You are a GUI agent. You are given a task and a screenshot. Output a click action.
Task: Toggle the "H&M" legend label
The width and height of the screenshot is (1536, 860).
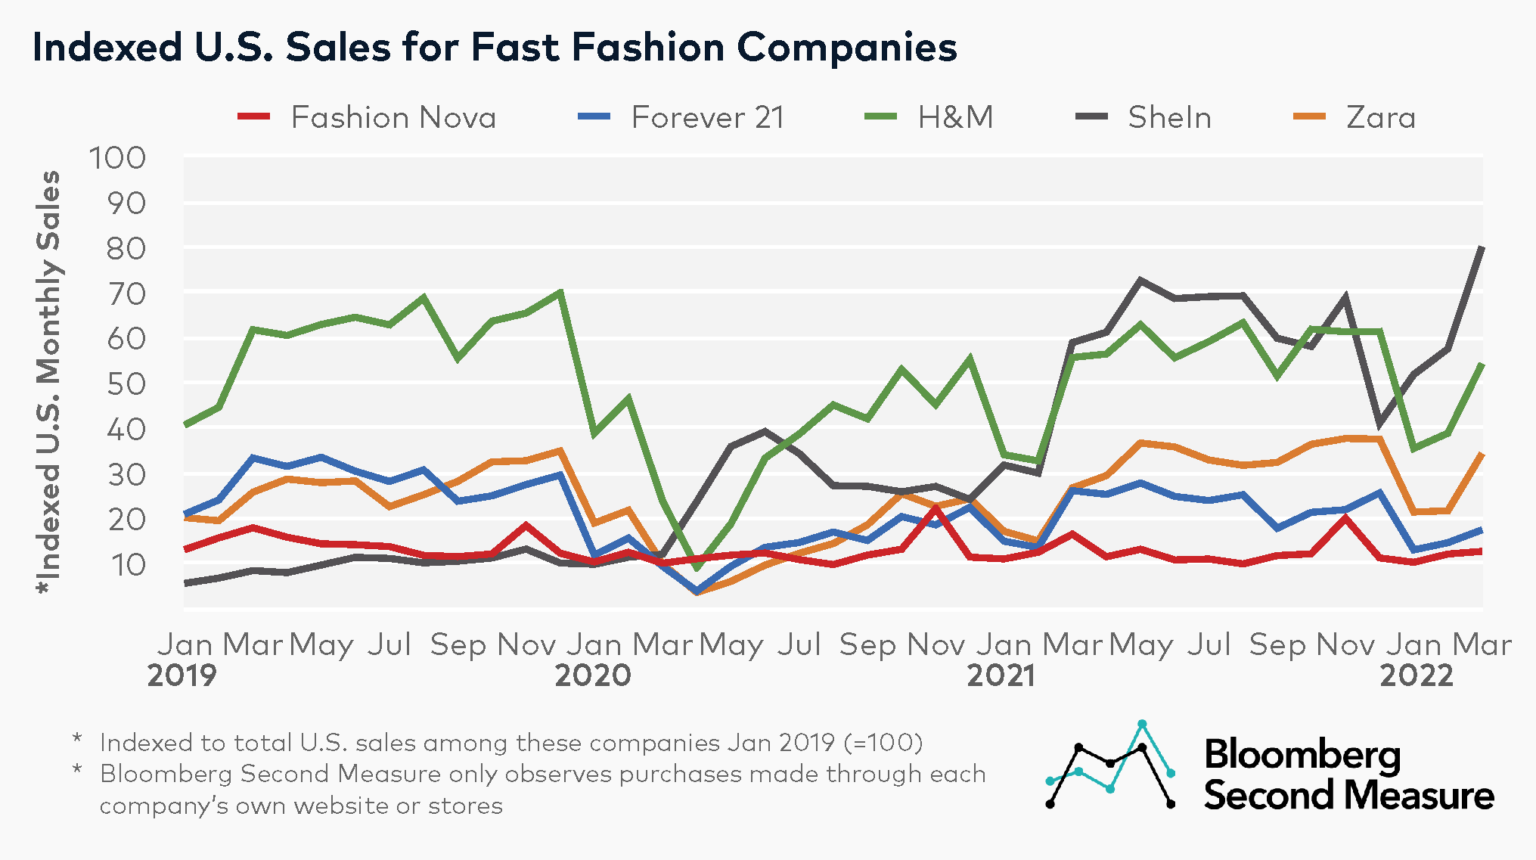(955, 118)
